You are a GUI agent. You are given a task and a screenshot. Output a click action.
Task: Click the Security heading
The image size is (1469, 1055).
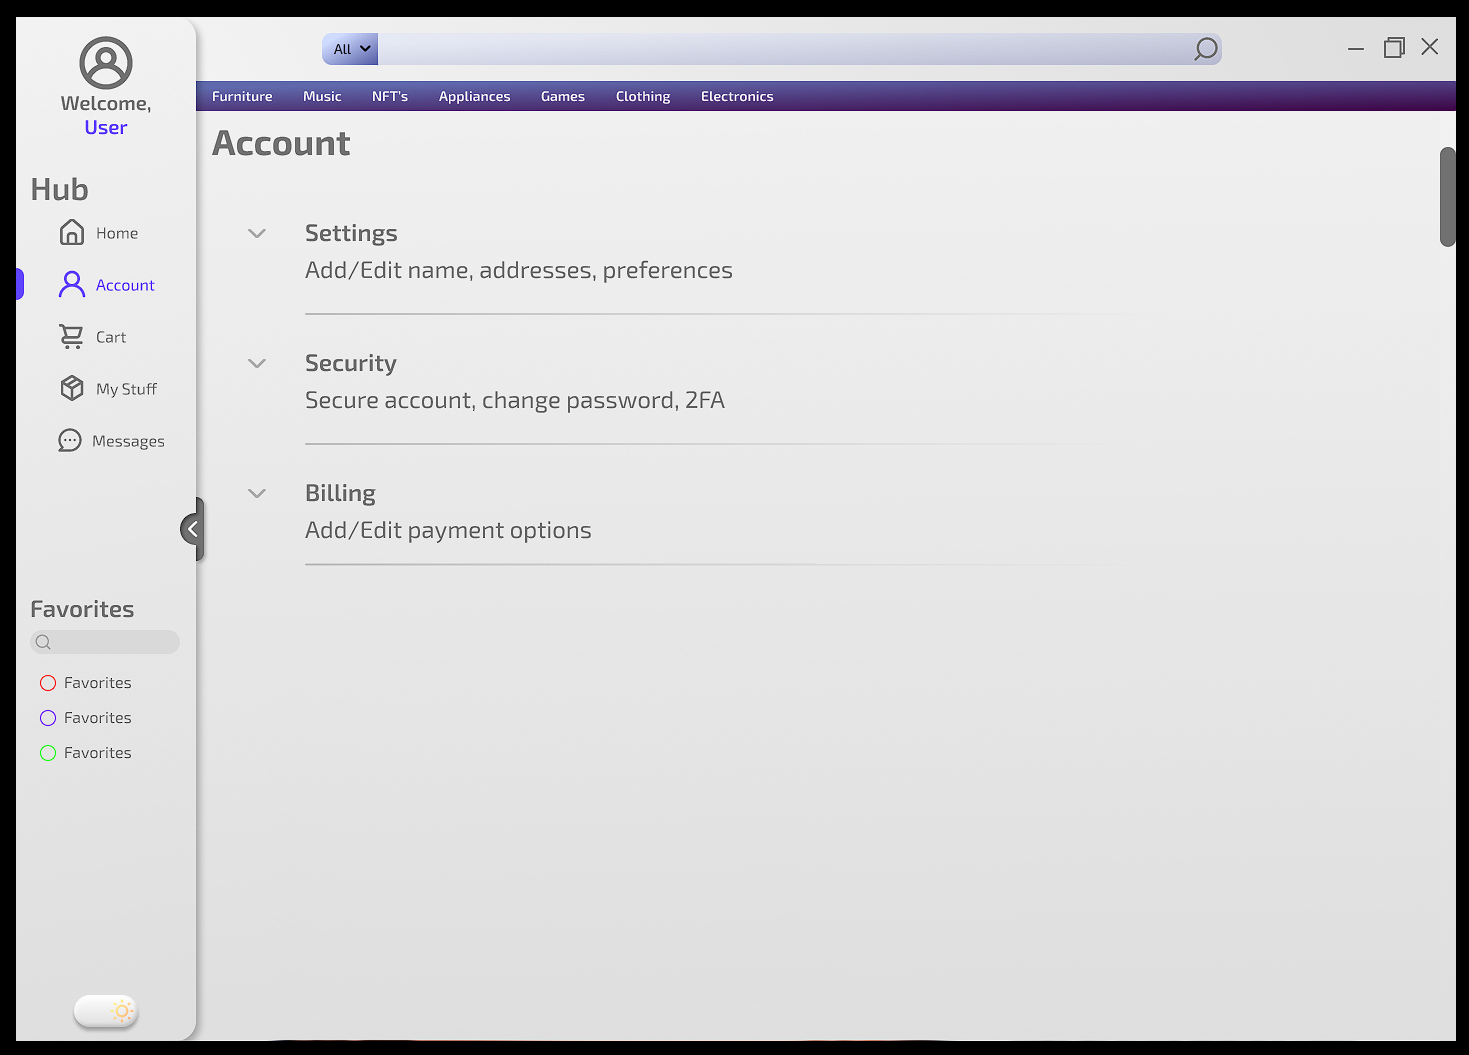351,363
